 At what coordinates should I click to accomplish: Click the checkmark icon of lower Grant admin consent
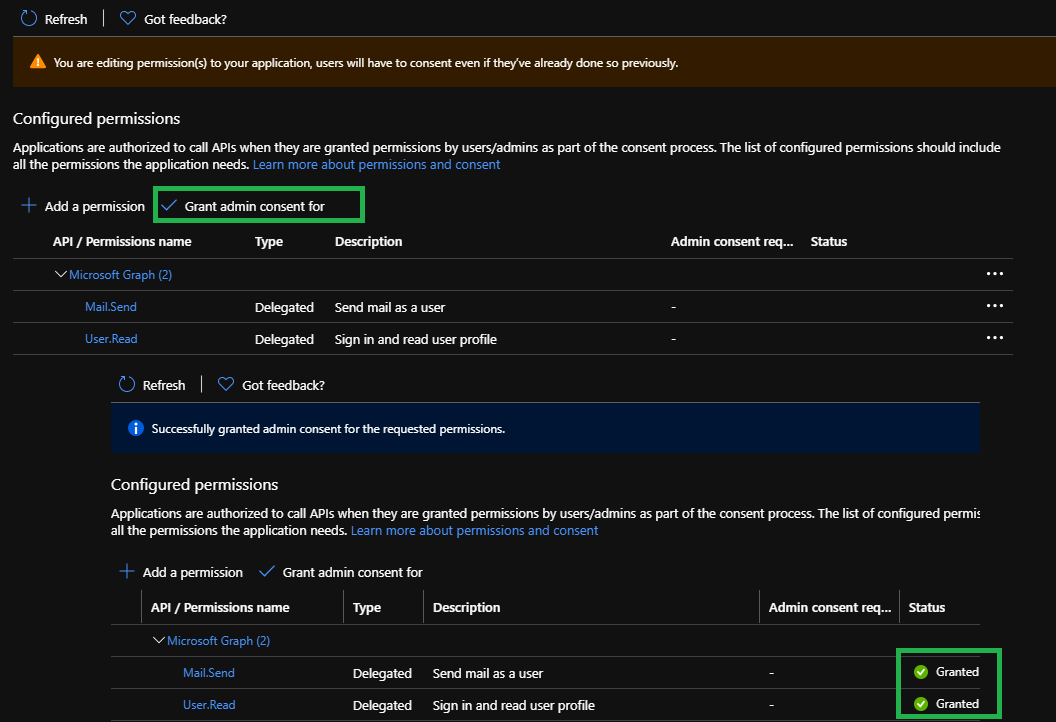click(x=267, y=572)
